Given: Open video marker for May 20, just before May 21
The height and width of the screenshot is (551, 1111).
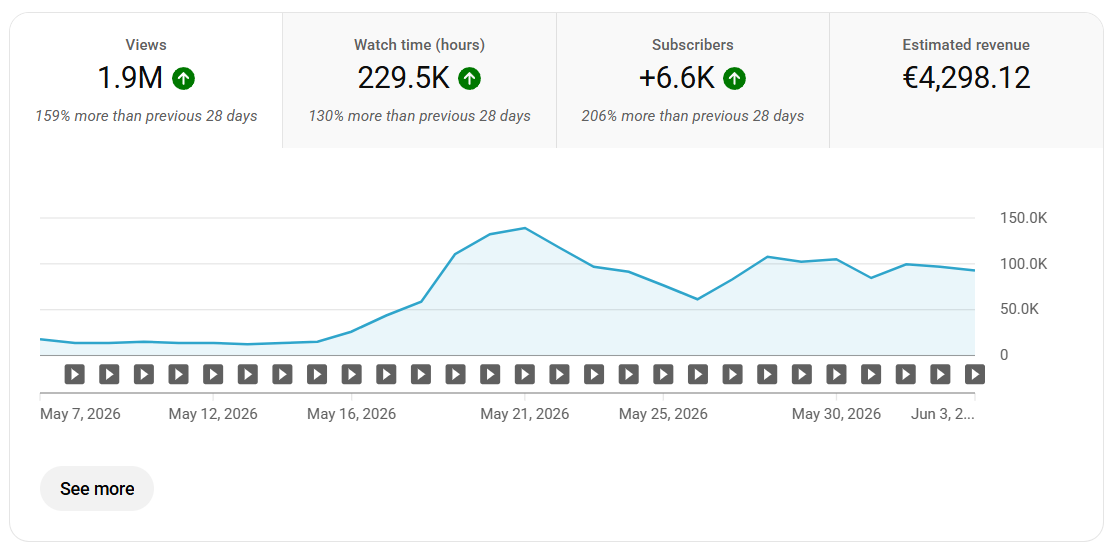Looking at the screenshot, I should click(490, 374).
